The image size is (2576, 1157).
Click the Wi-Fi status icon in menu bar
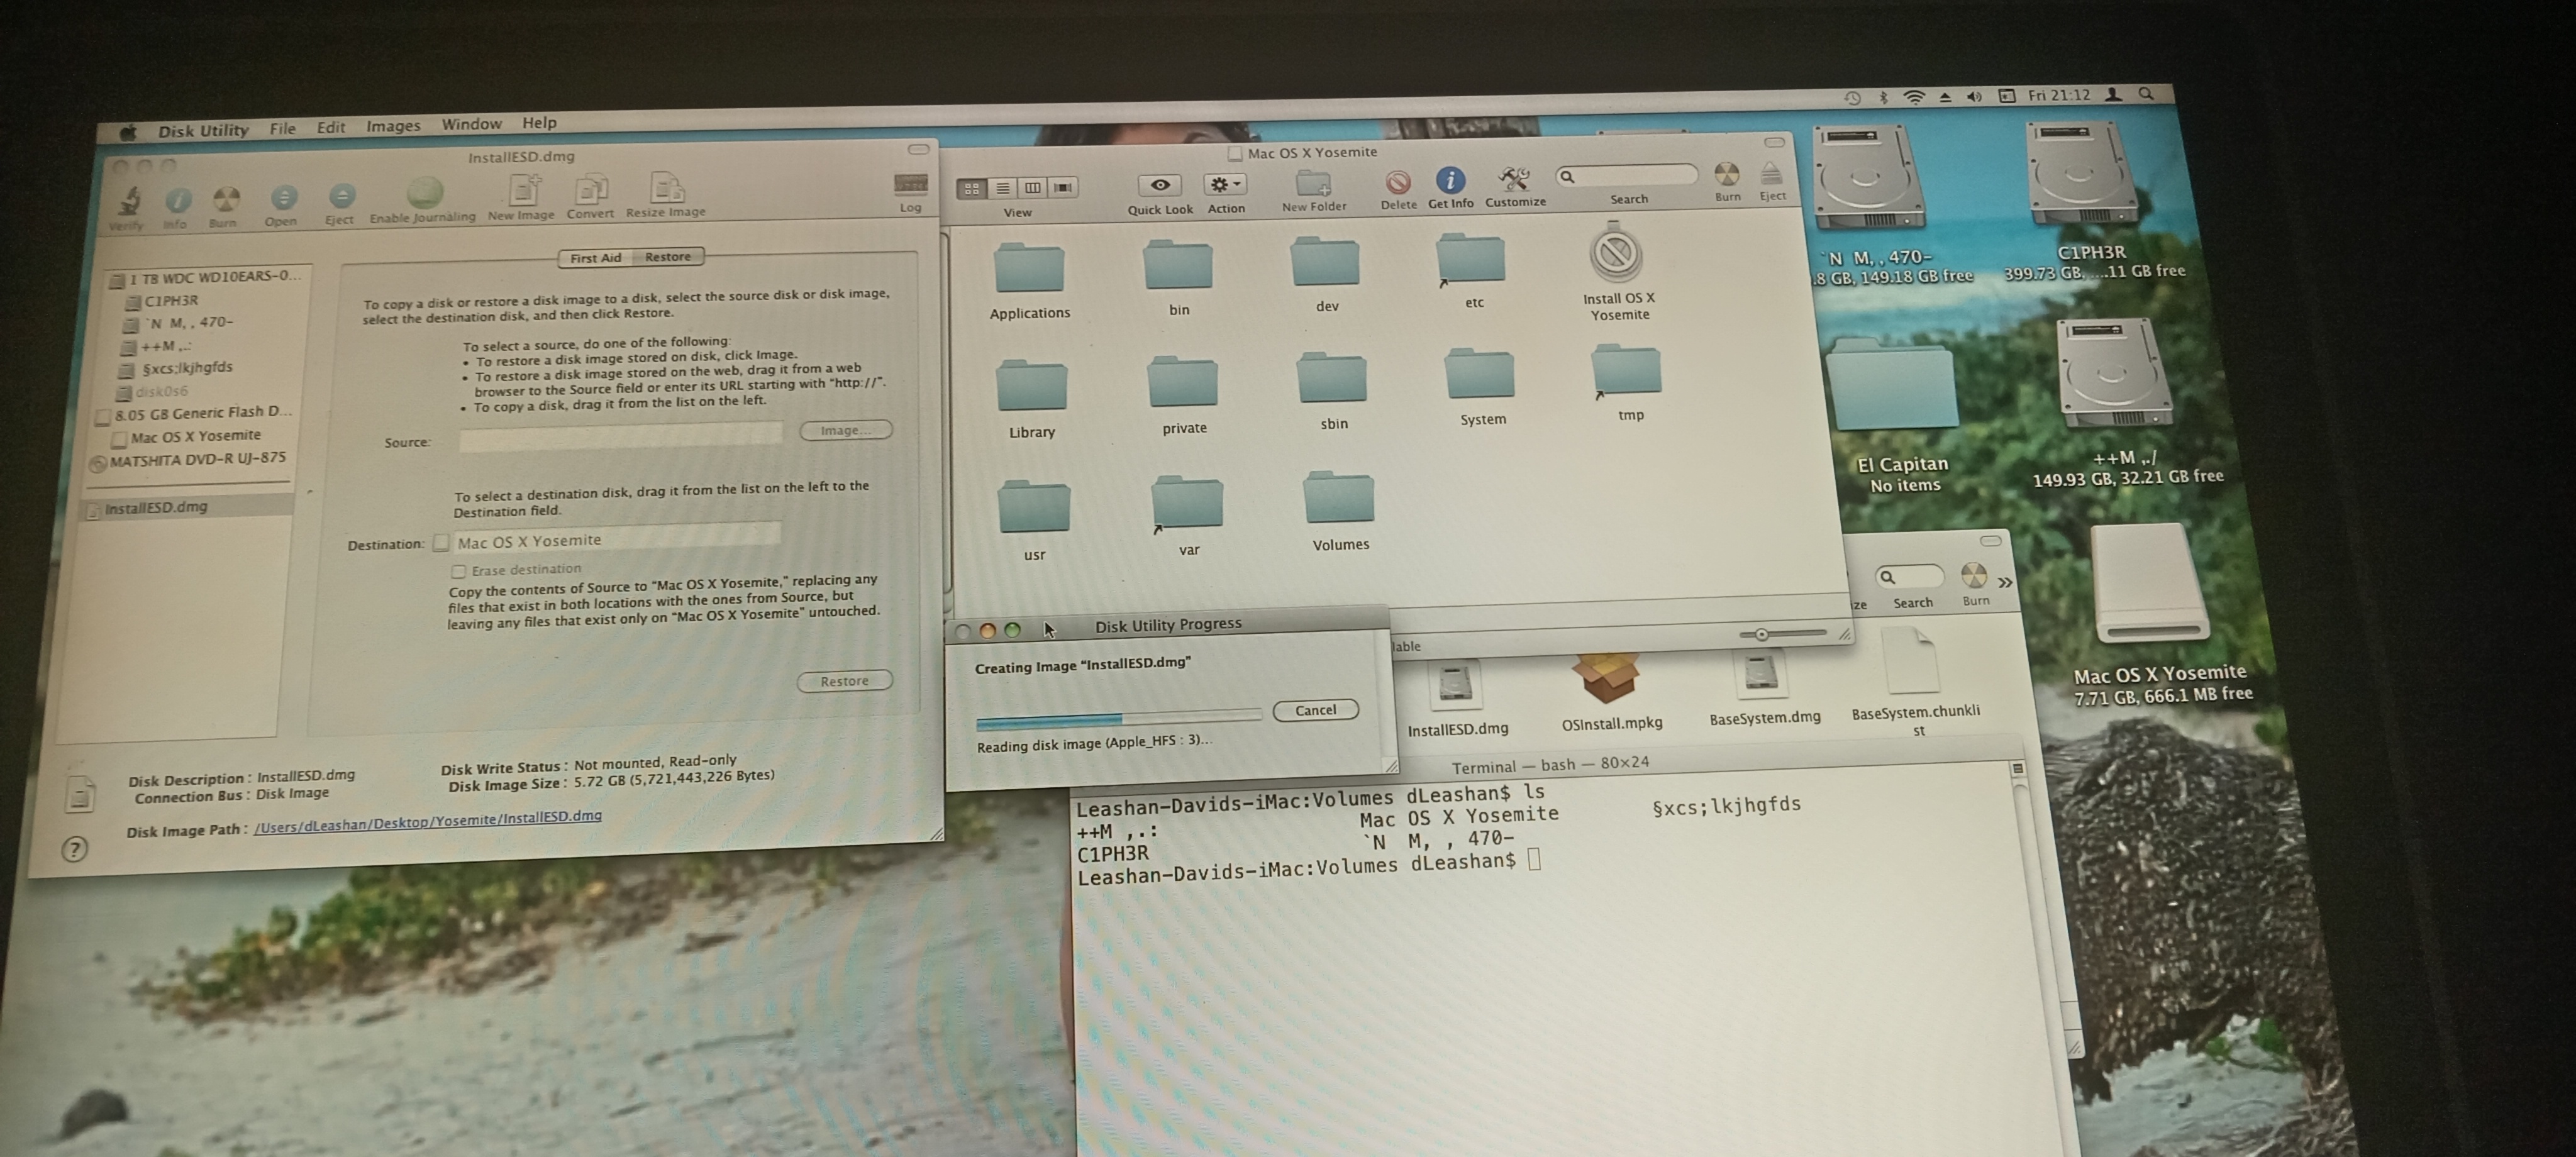1914,97
